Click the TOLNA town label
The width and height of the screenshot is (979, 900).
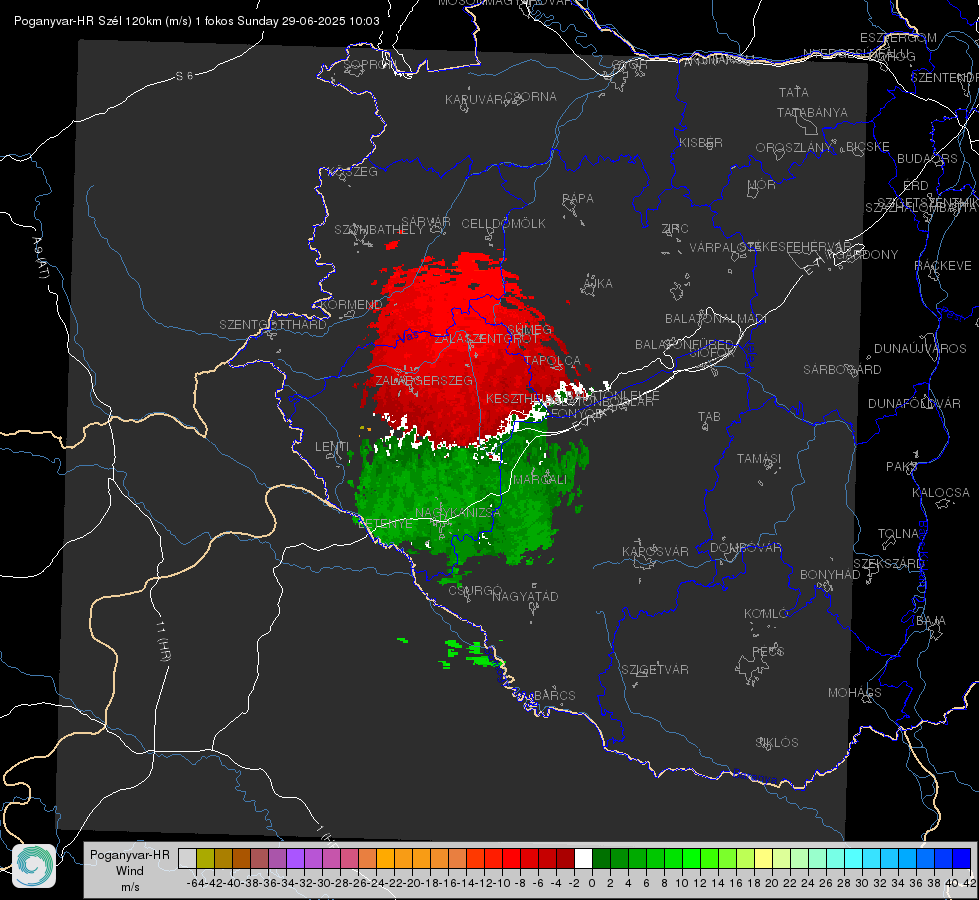pos(898,533)
